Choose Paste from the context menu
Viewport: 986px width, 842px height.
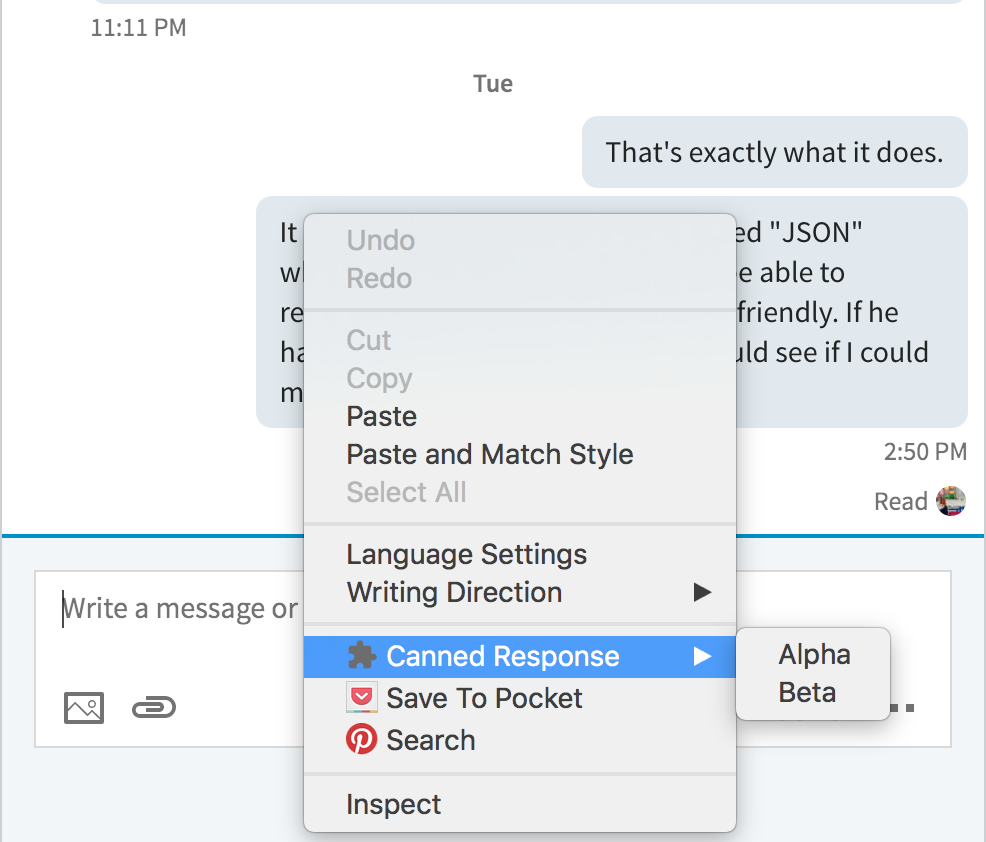(x=381, y=416)
